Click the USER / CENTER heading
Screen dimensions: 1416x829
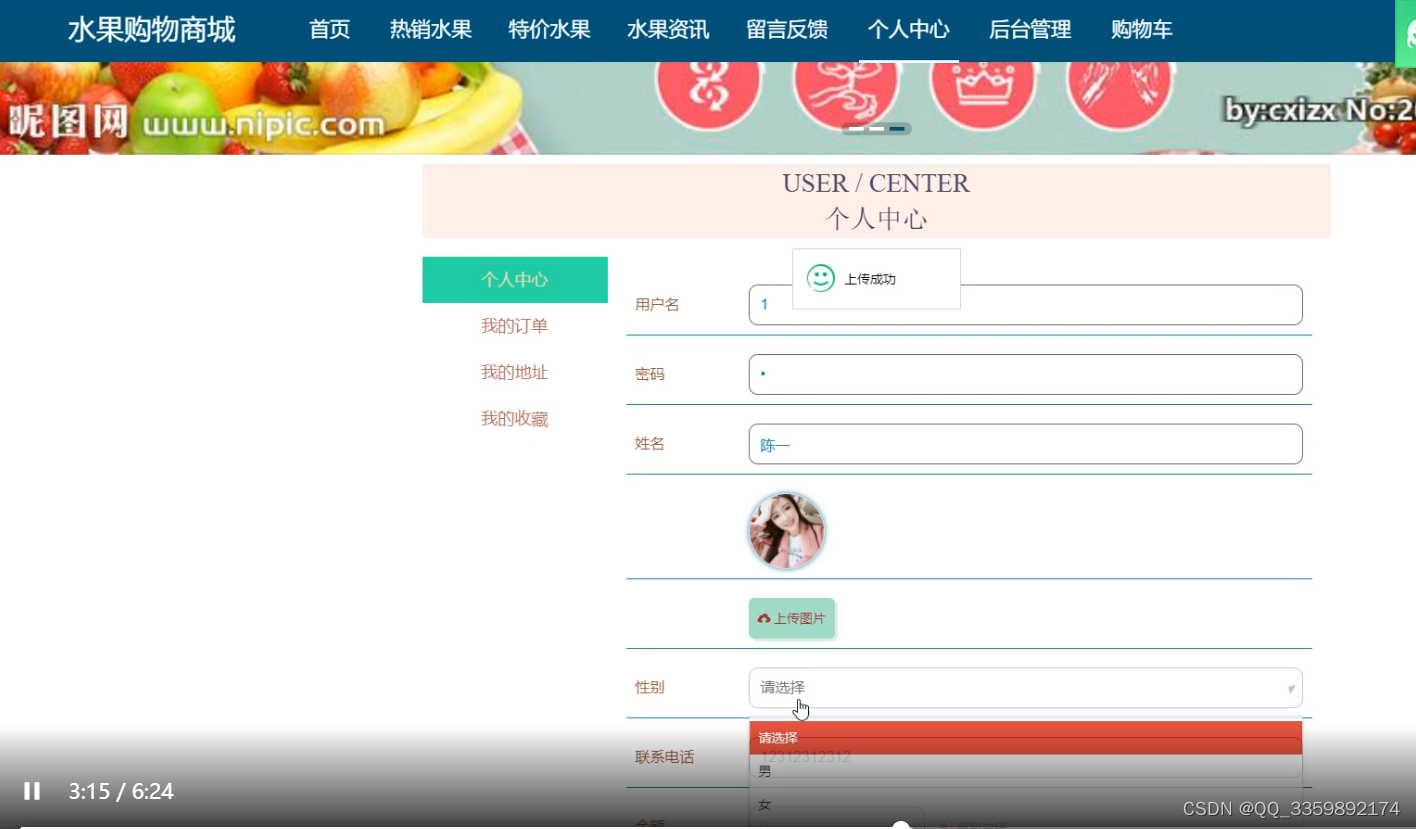[876, 184]
